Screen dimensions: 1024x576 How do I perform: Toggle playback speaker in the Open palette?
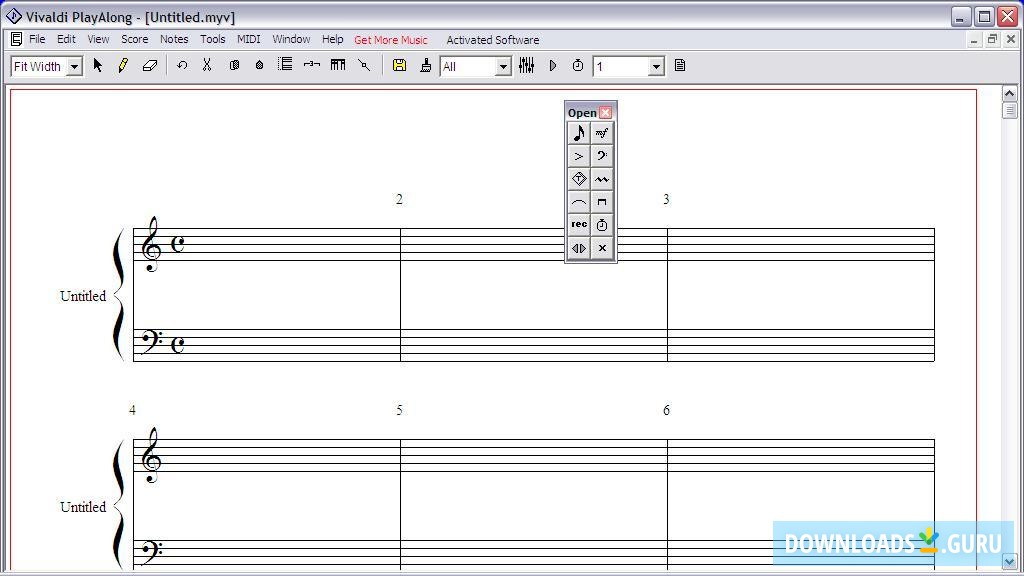pos(578,247)
